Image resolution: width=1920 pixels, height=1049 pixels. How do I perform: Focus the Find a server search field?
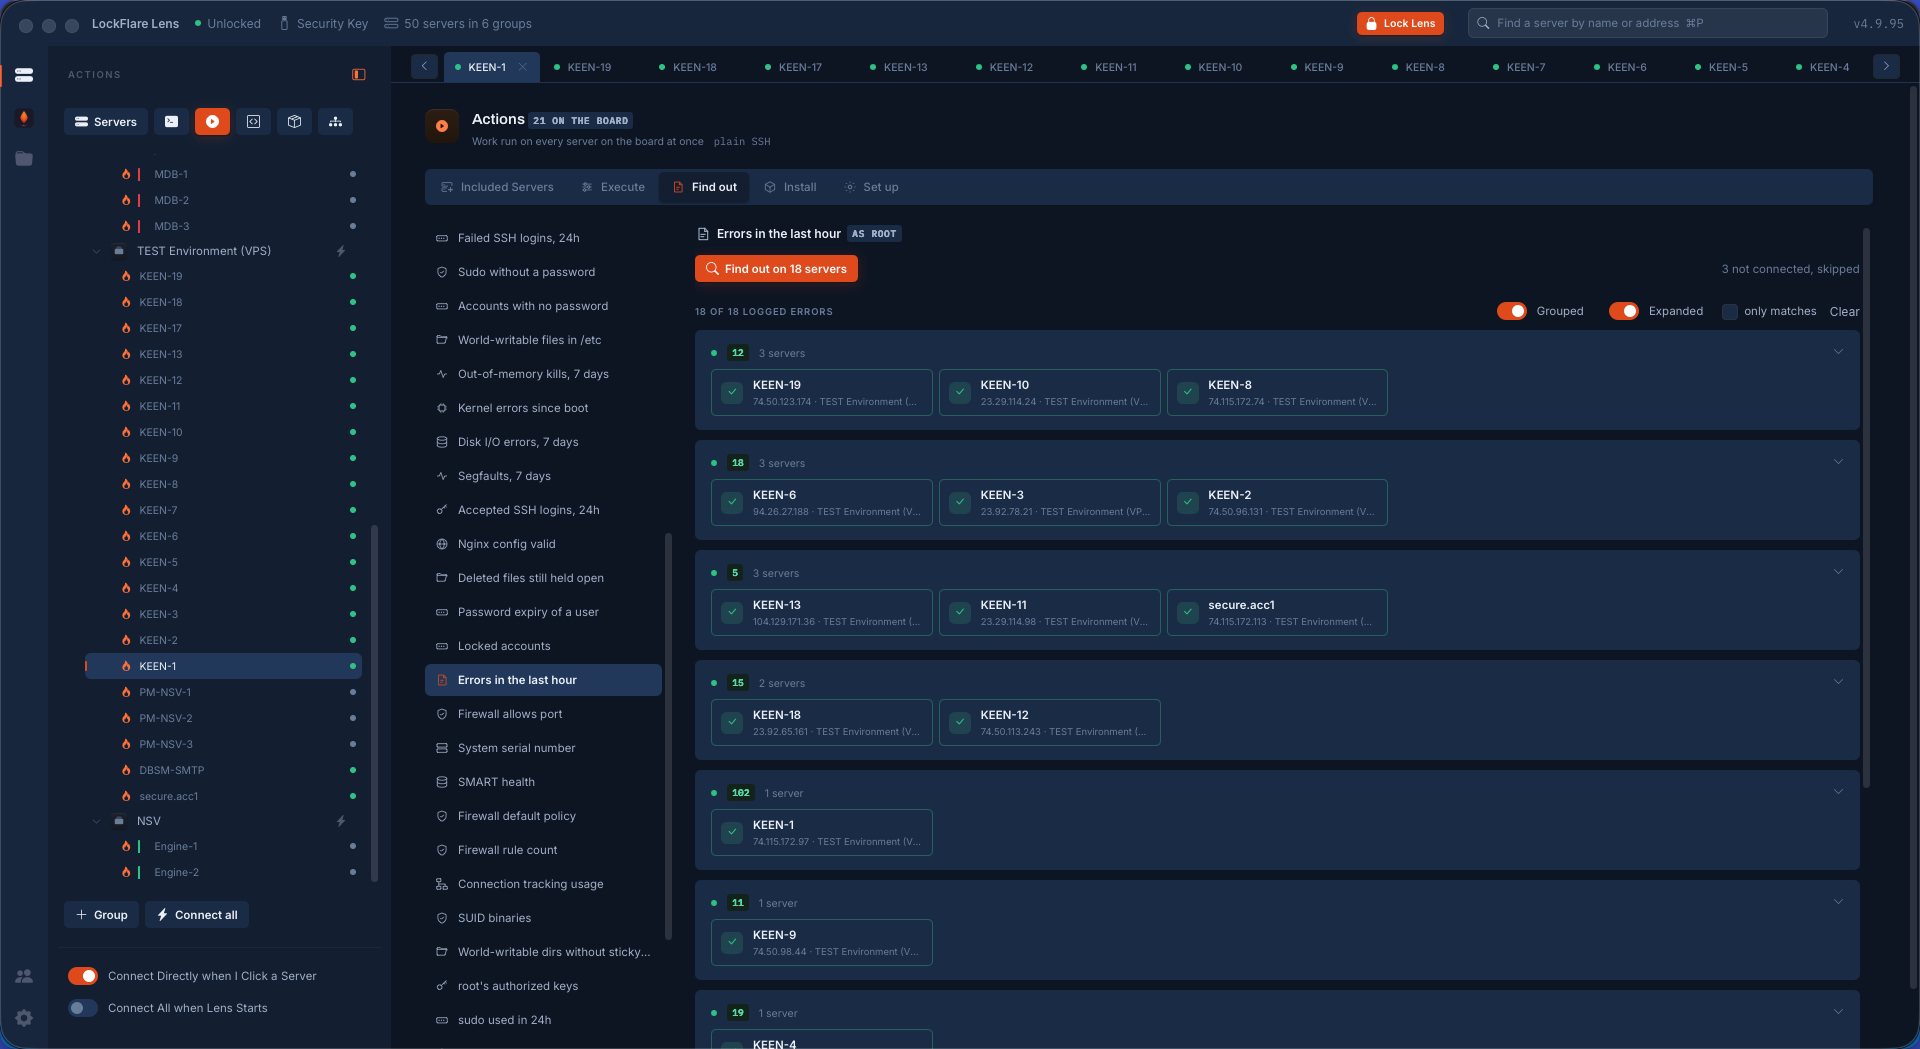[x=1647, y=23]
